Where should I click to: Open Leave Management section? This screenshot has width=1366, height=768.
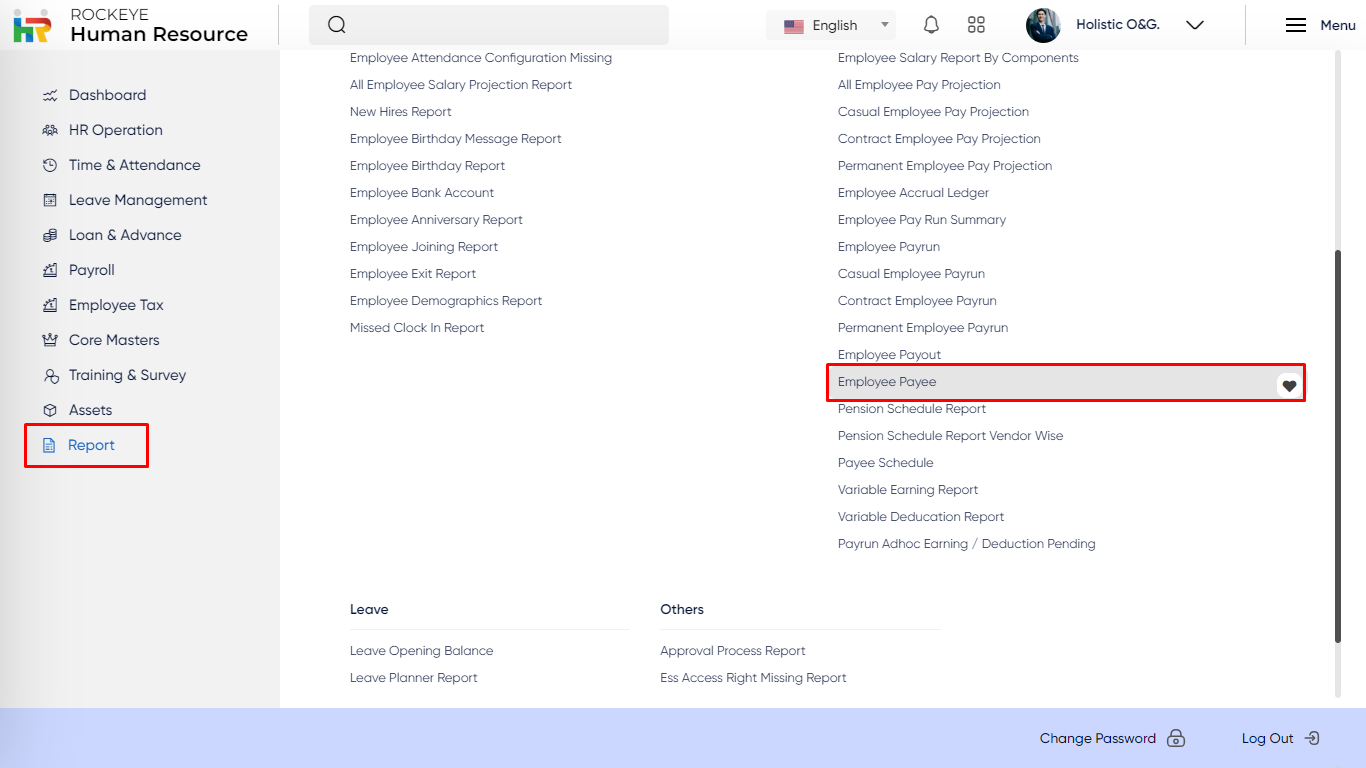[138, 200]
